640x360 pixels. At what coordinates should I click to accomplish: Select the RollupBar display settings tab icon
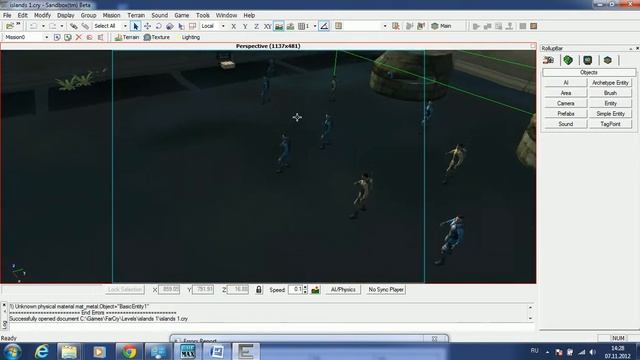tap(588, 60)
